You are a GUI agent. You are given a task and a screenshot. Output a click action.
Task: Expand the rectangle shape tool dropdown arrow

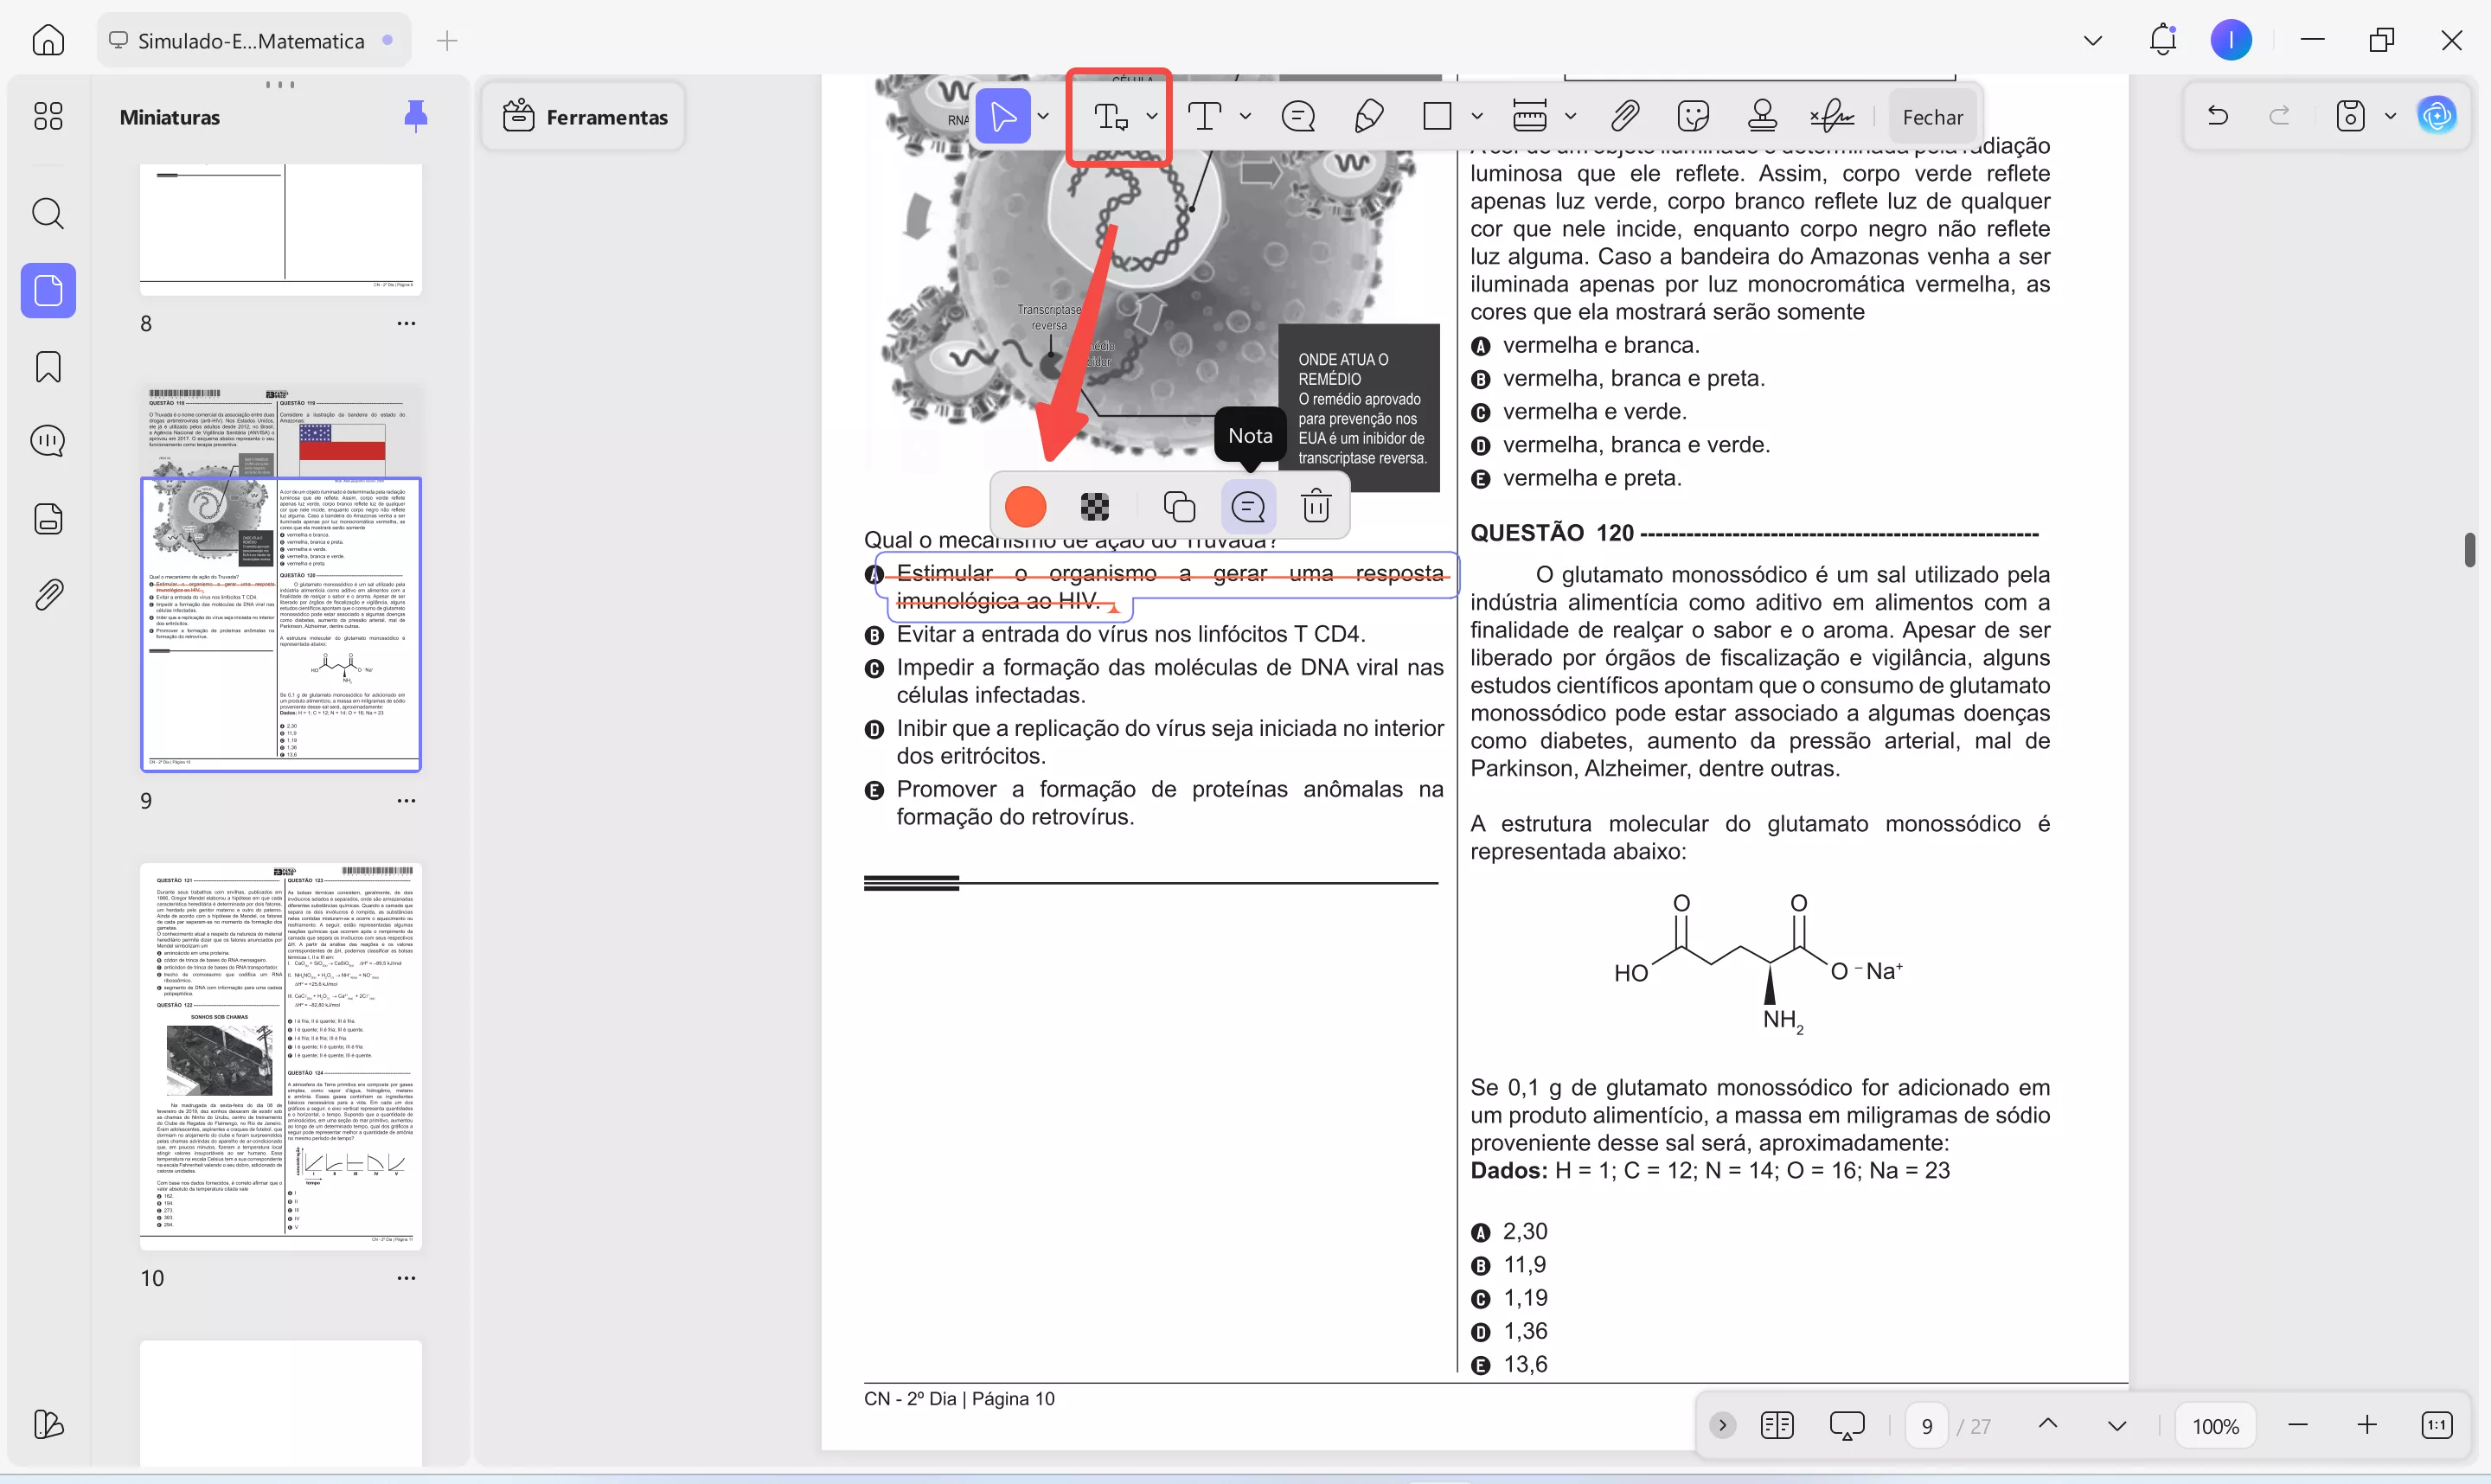[x=1477, y=117]
